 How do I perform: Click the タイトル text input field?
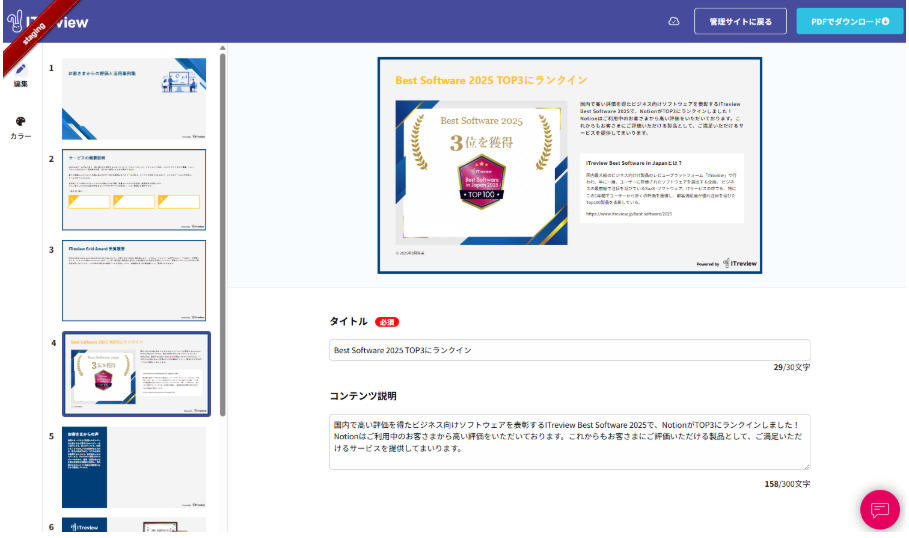pos(569,350)
